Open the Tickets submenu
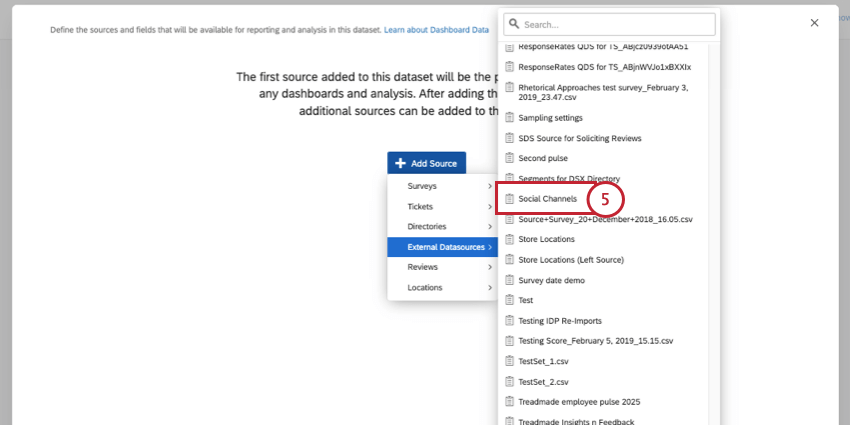The width and height of the screenshot is (850, 425). pos(442,207)
